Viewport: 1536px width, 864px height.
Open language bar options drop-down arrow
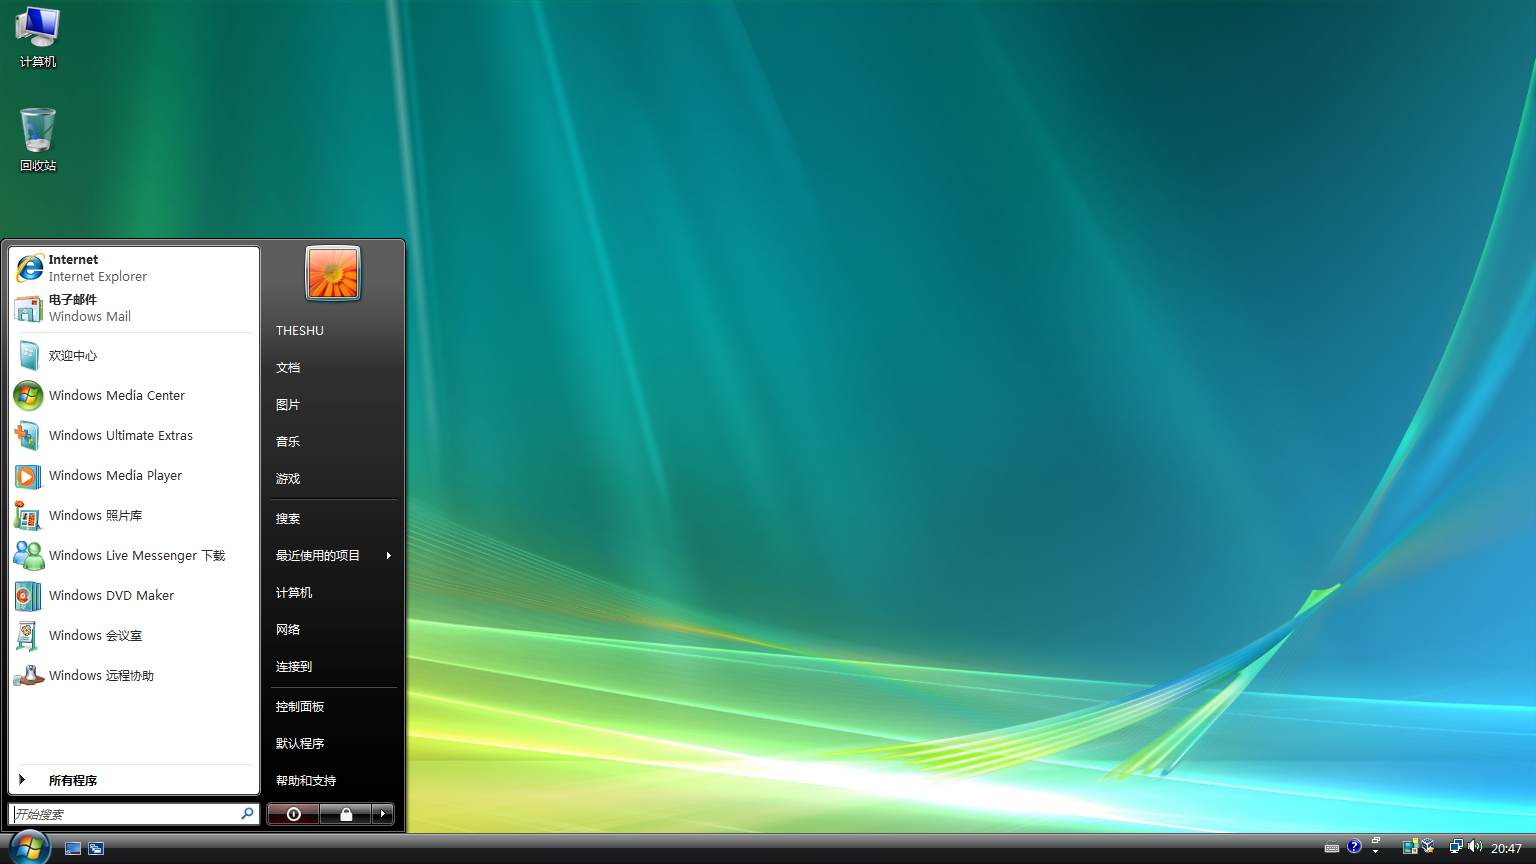click(1376, 851)
